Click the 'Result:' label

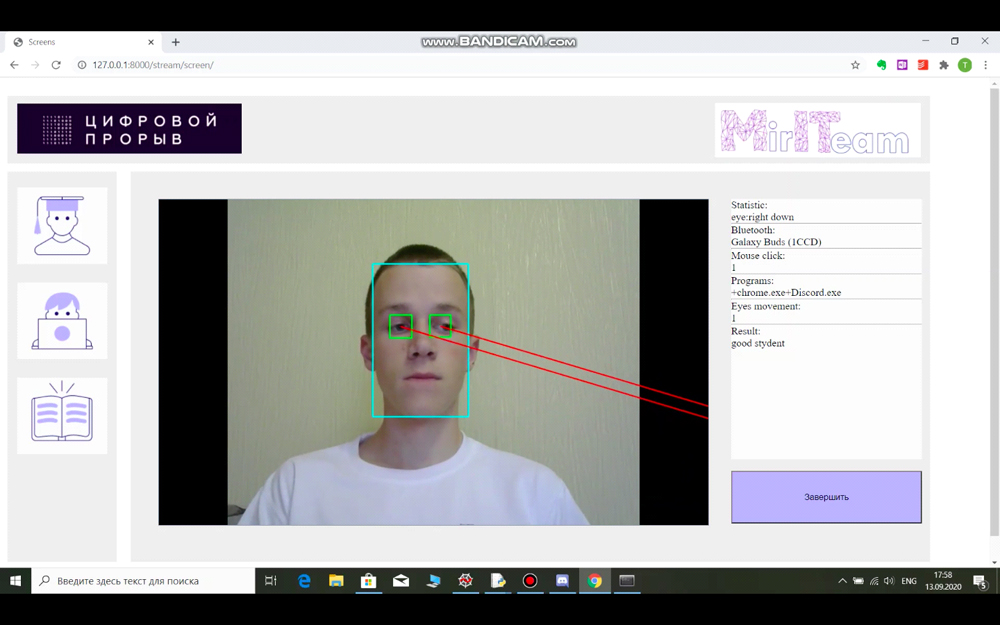746,331
